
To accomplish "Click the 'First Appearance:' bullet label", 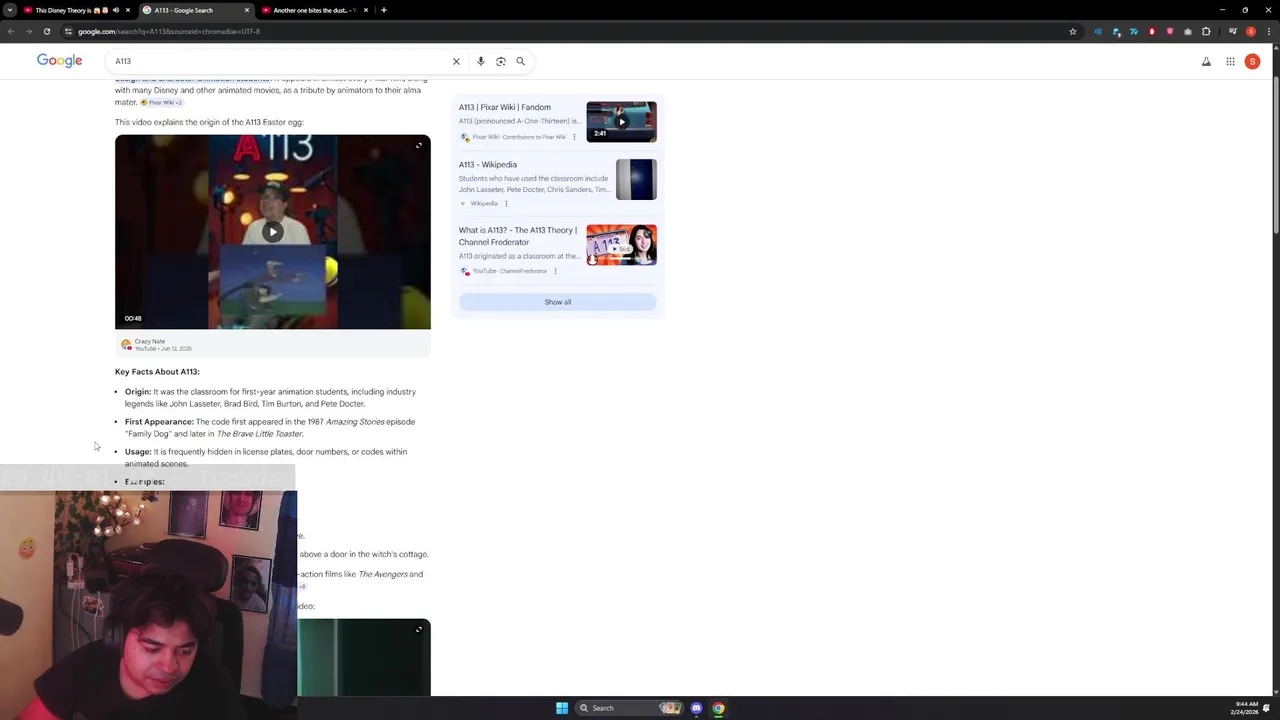I will coord(159,422).
